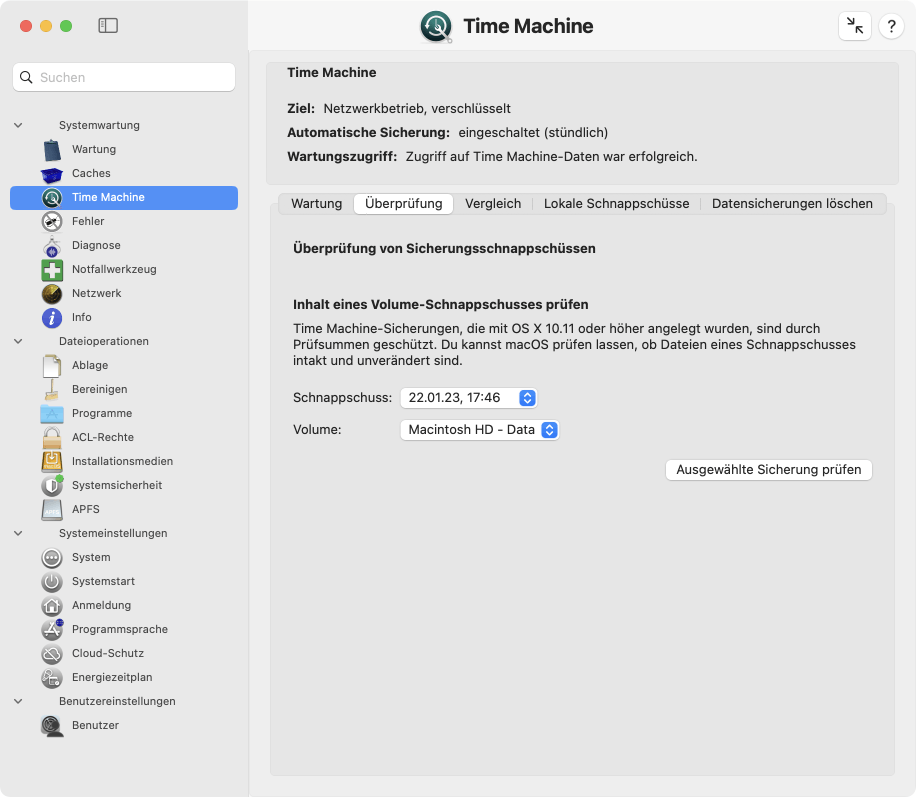
Task: Click the ACL-Rechte padlock icon
Action: [x=52, y=437]
